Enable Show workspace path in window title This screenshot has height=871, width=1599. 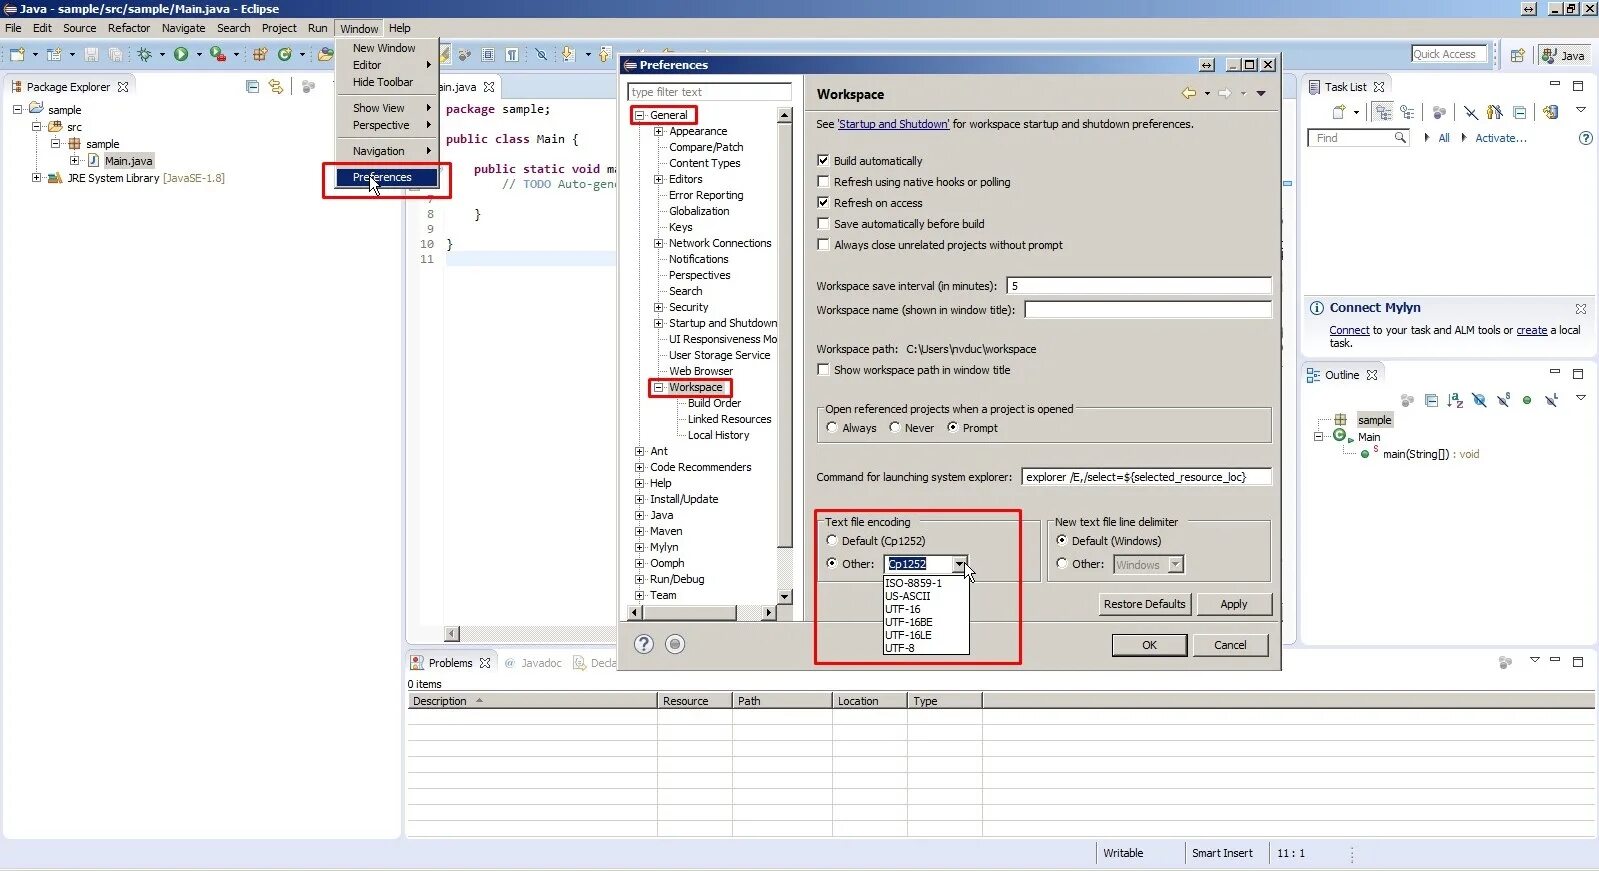tap(823, 369)
